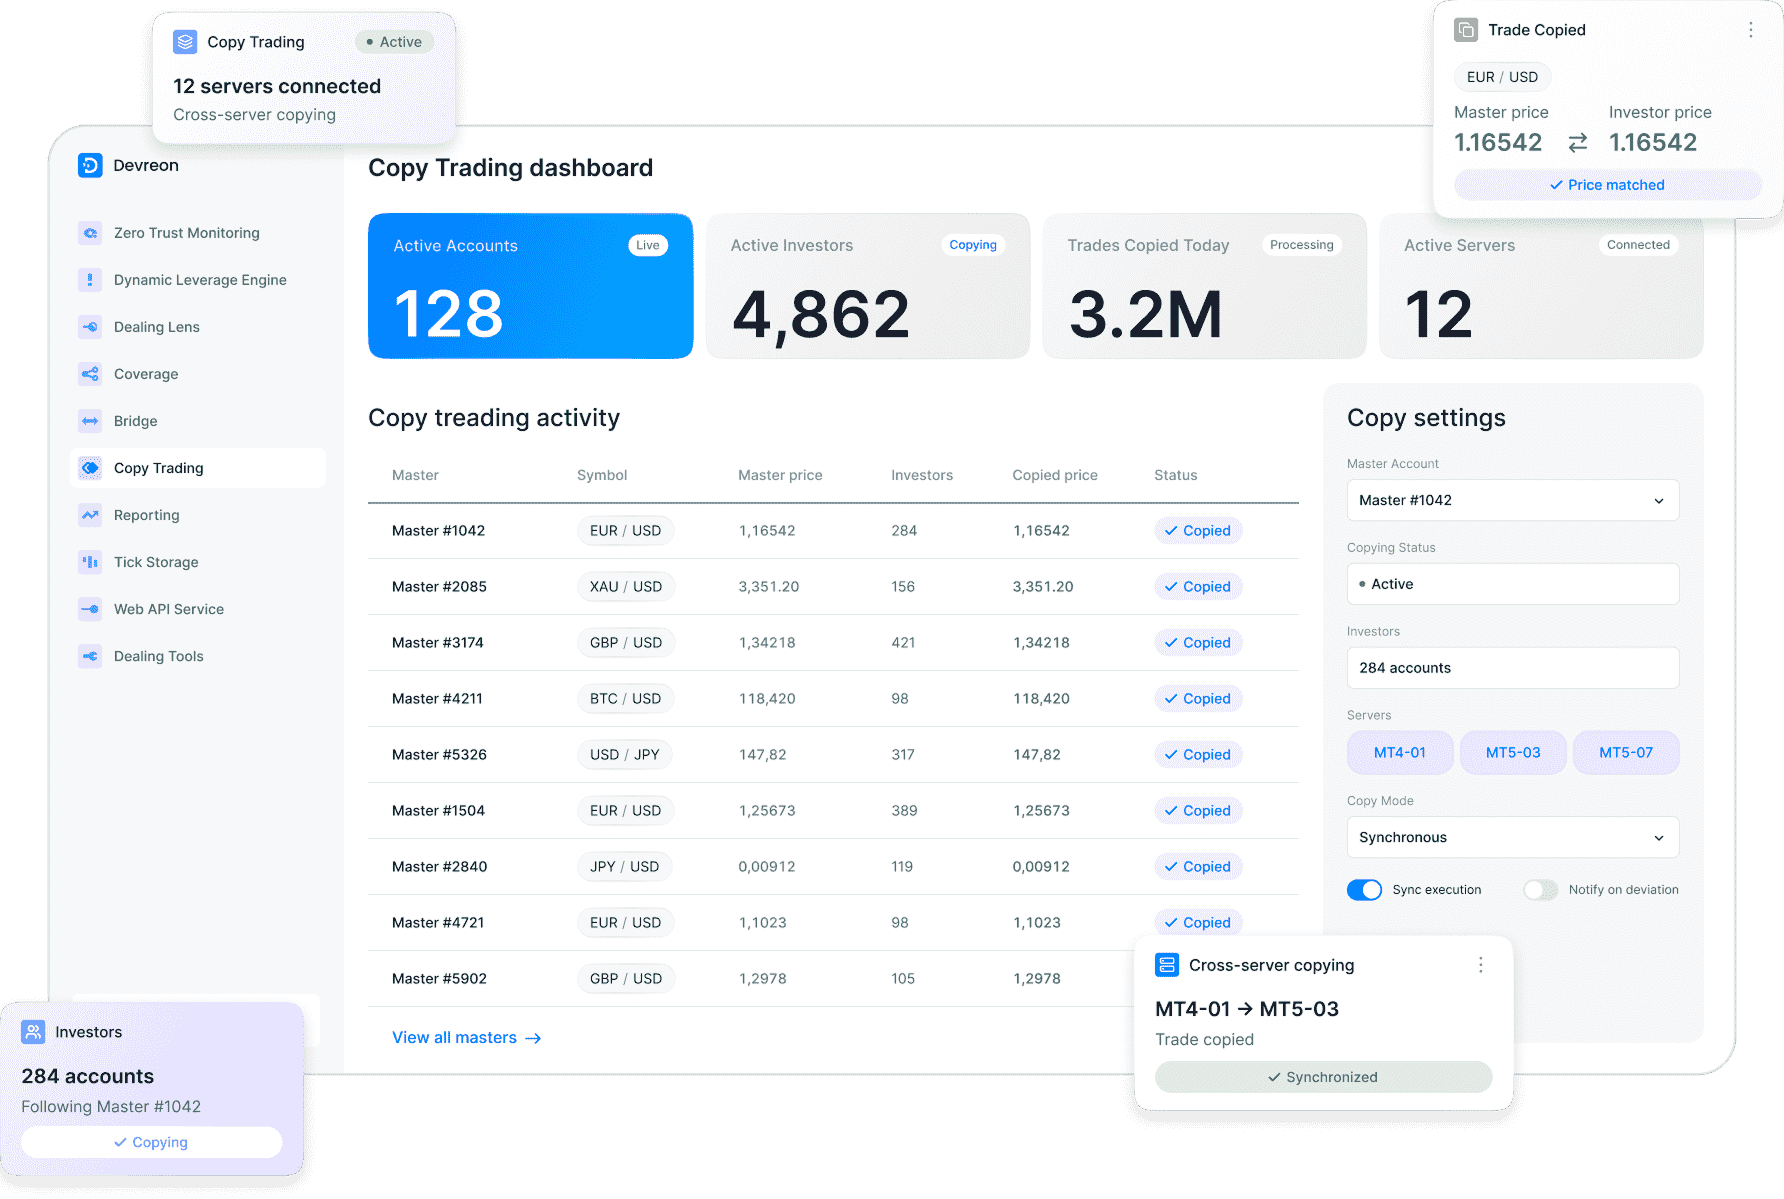Enable the Notify on deviation toggle
This screenshot has width=1784, height=1199.
click(x=1540, y=890)
